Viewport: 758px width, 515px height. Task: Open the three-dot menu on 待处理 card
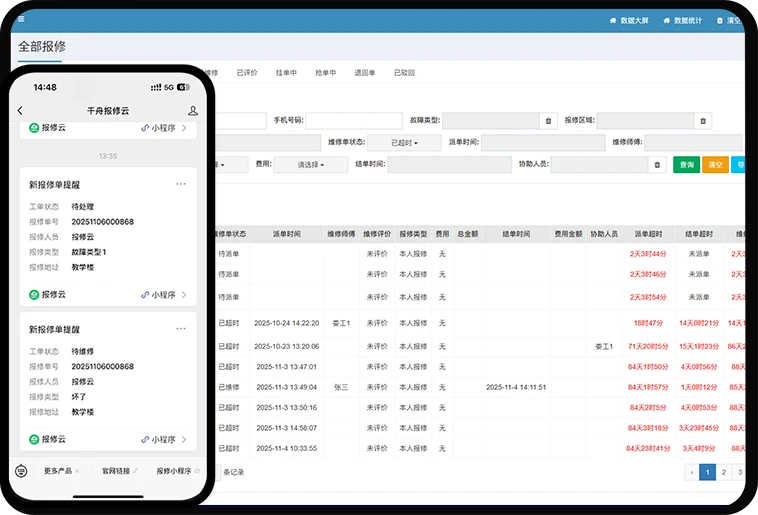click(181, 184)
